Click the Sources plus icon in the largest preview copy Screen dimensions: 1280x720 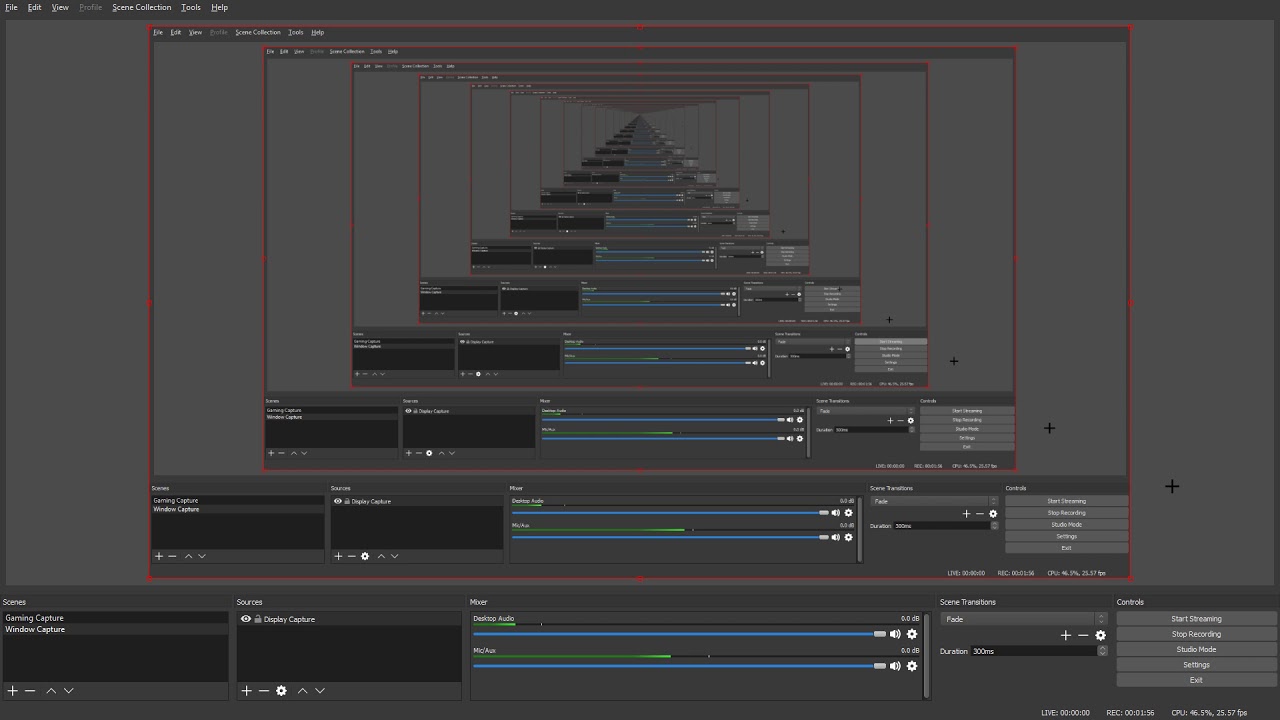(x=338, y=556)
